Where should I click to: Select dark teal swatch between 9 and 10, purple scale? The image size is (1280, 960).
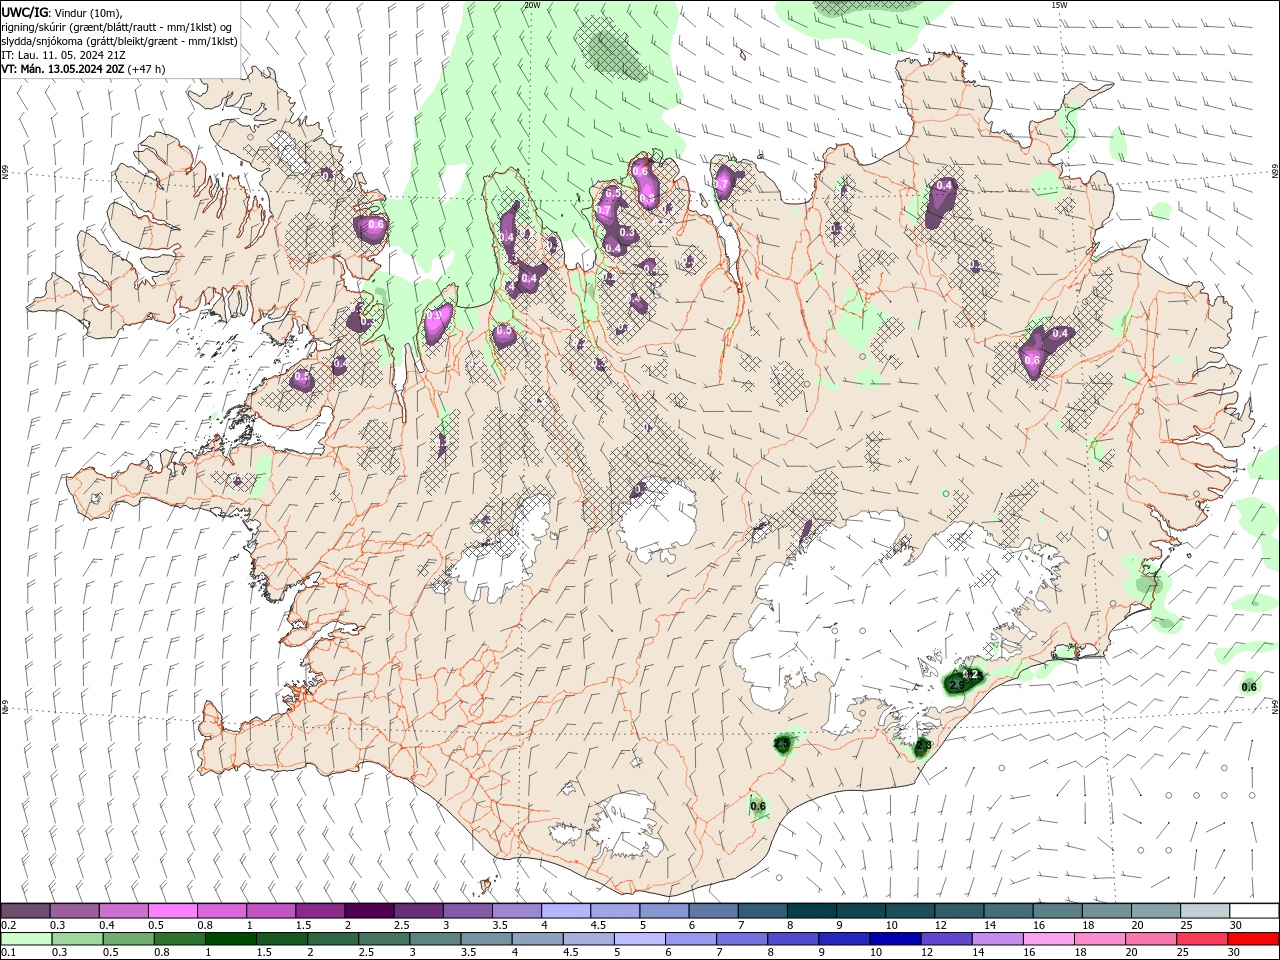(861, 911)
